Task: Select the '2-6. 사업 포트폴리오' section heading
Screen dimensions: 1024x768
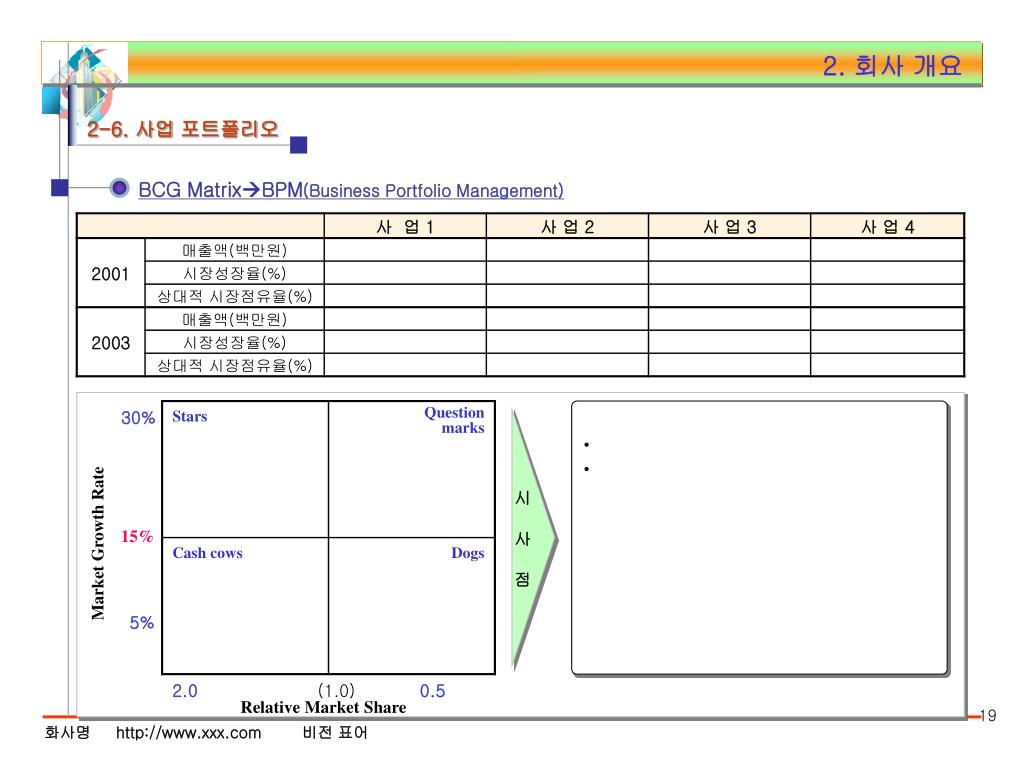Action: (183, 129)
